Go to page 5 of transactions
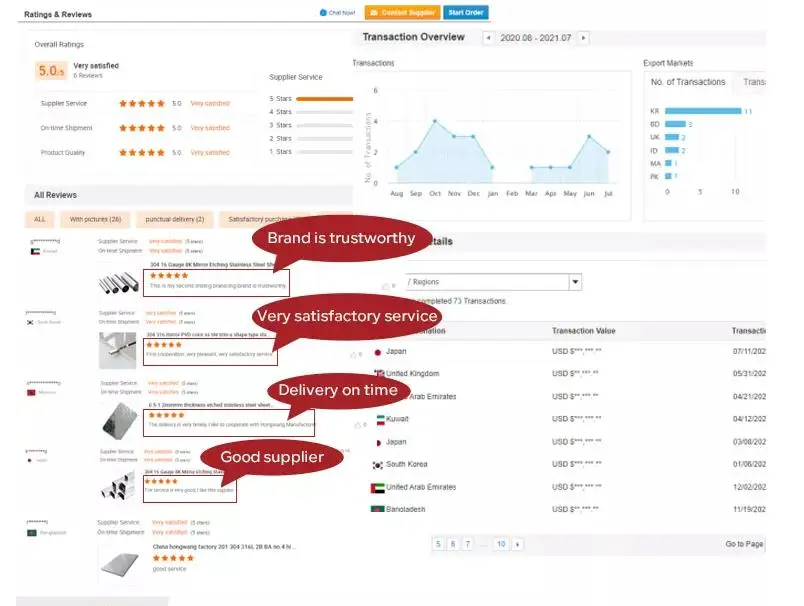804x606 pixels. 438,544
